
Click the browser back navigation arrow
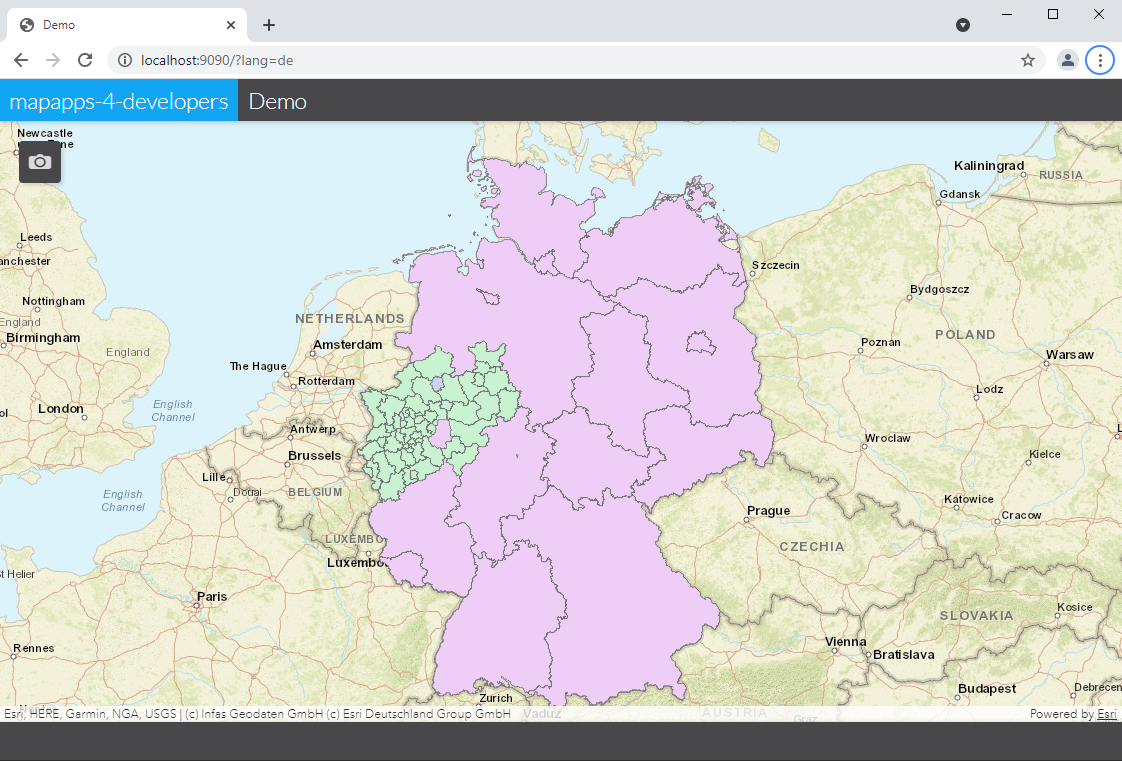click(x=20, y=60)
